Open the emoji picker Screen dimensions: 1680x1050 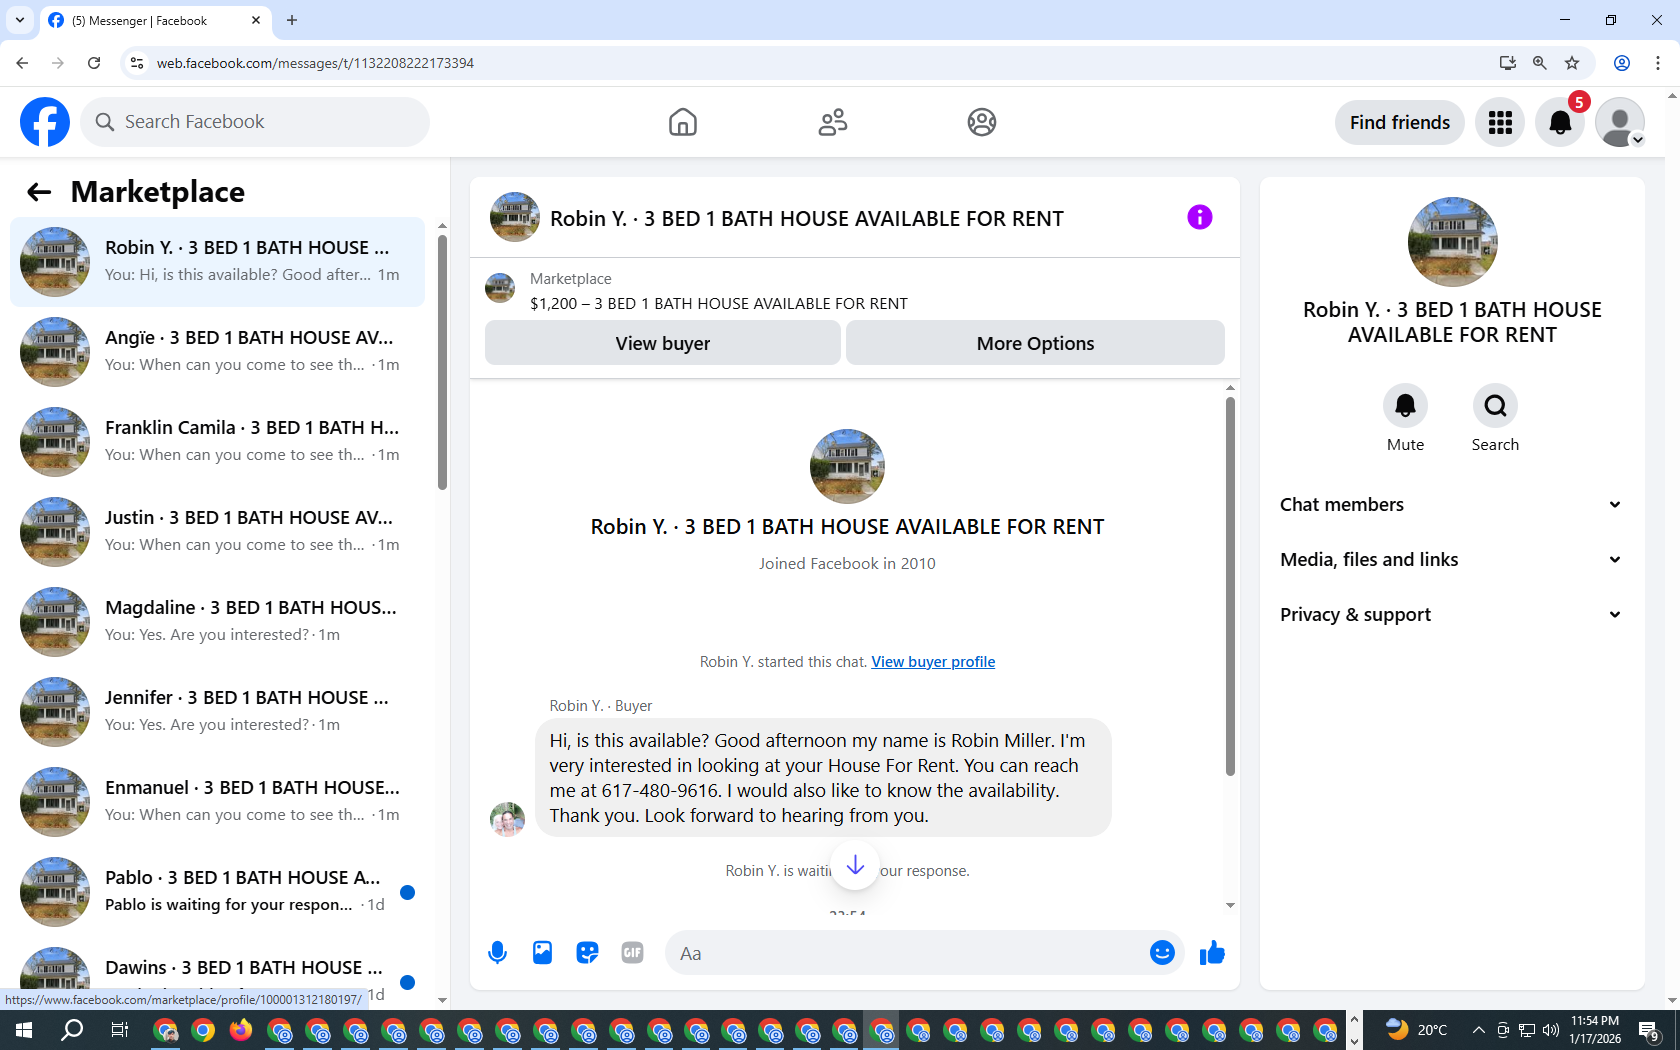(x=1162, y=953)
